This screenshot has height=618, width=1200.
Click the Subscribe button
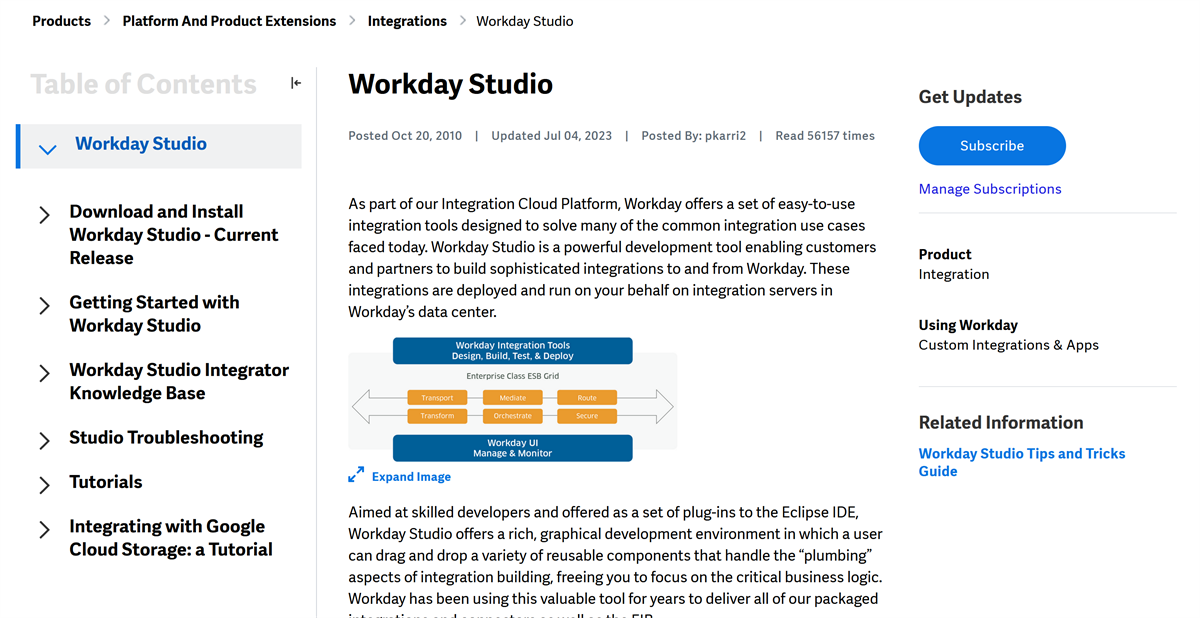tap(992, 146)
